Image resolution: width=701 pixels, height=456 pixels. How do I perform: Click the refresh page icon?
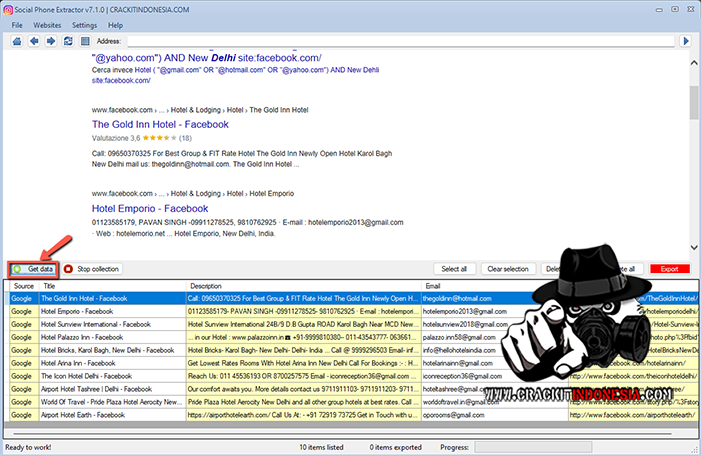coord(67,41)
